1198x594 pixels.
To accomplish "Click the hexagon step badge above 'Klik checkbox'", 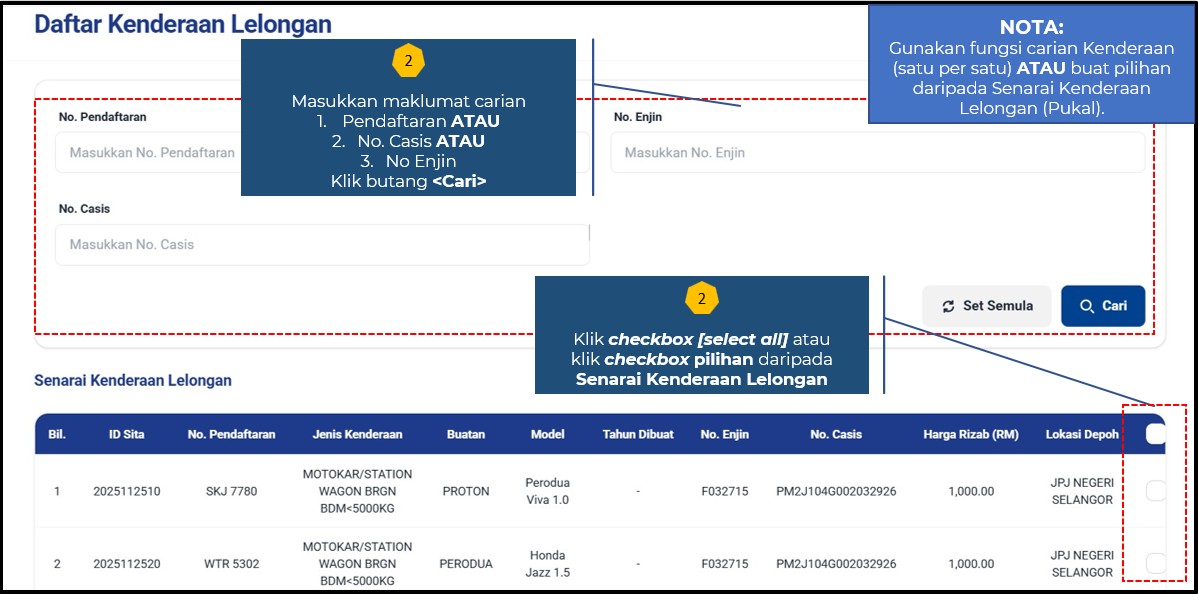I will pos(701,298).
